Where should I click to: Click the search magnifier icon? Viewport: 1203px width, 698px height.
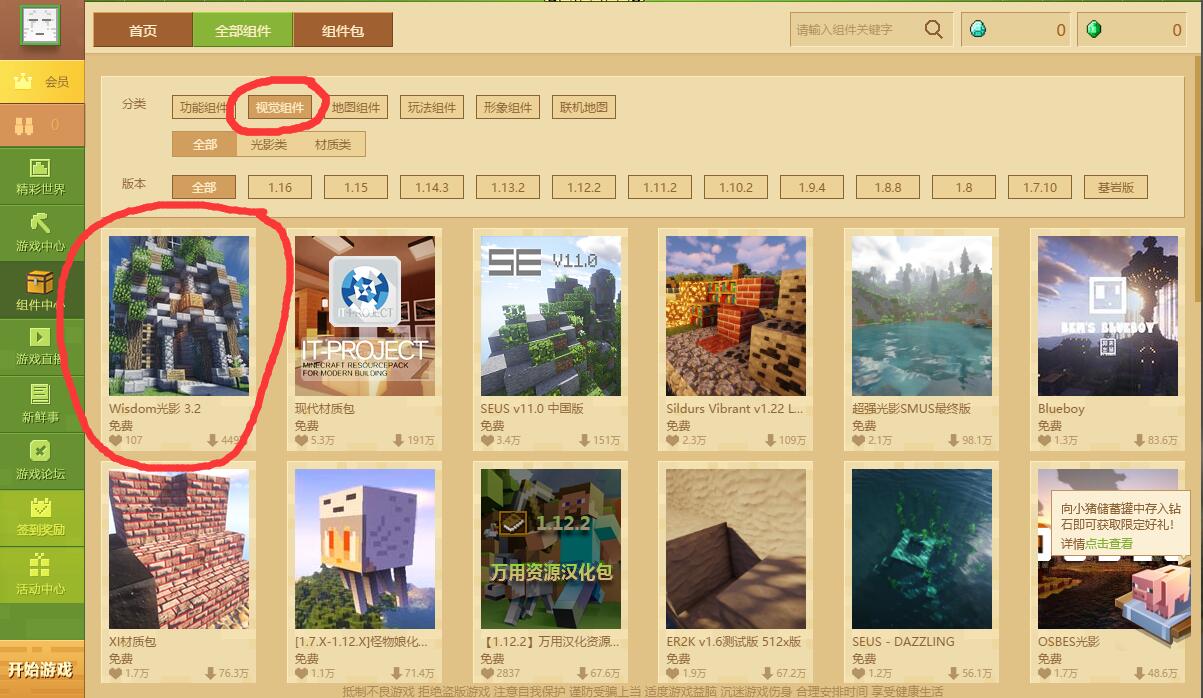(933, 30)
